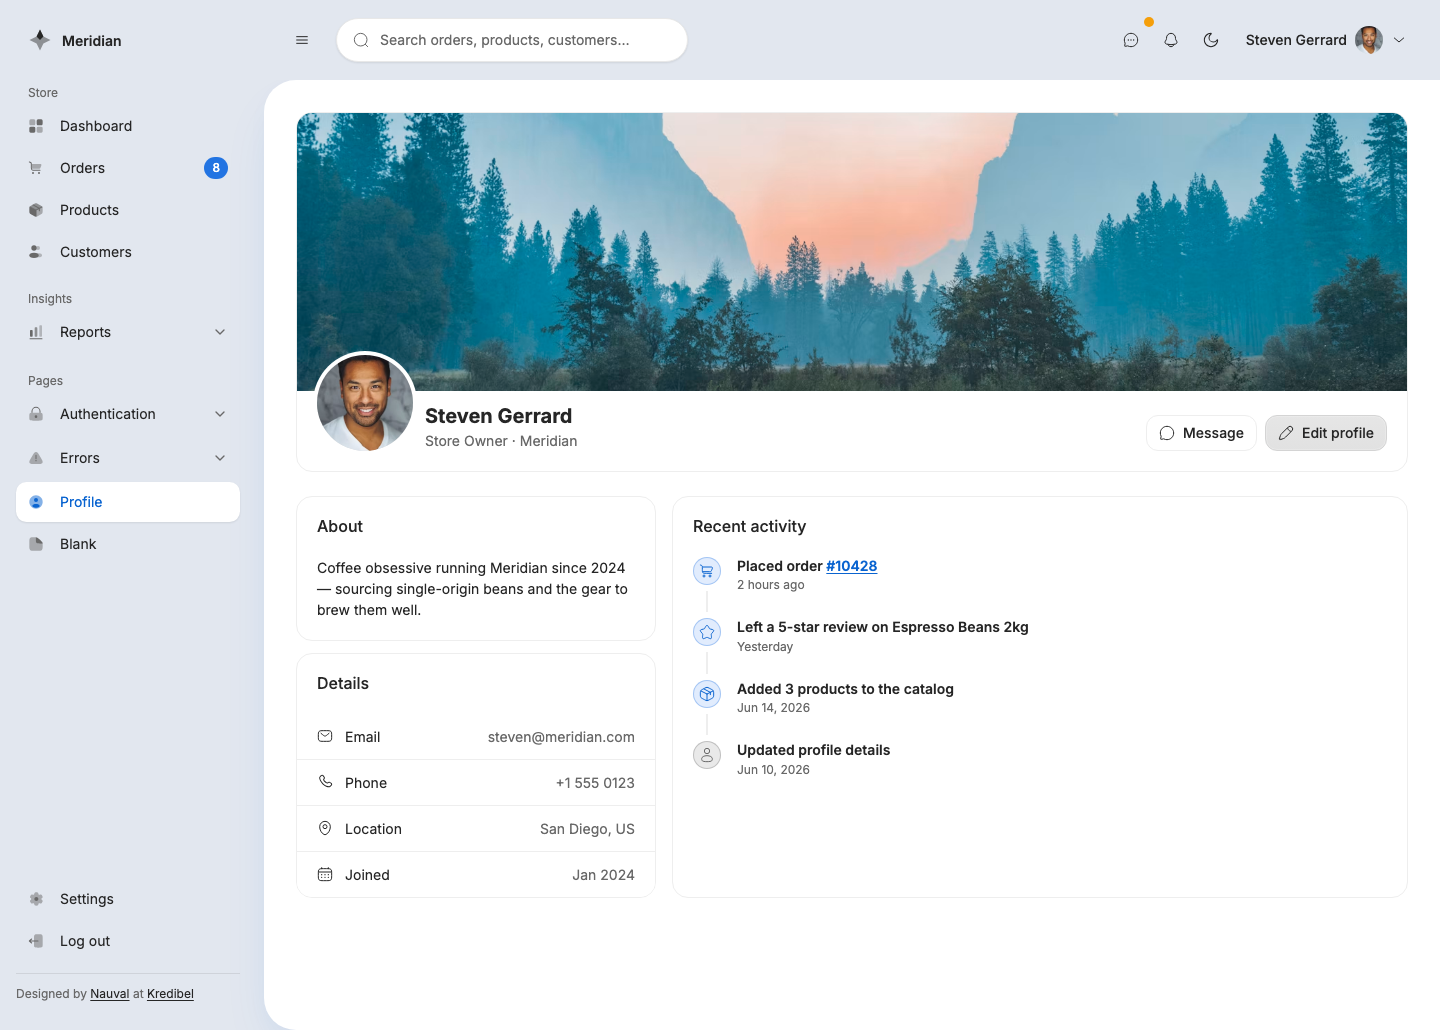Screen dimensions: 1440x1030
Task: Click the forest cover banner image
Action: [x=852, y=252]
